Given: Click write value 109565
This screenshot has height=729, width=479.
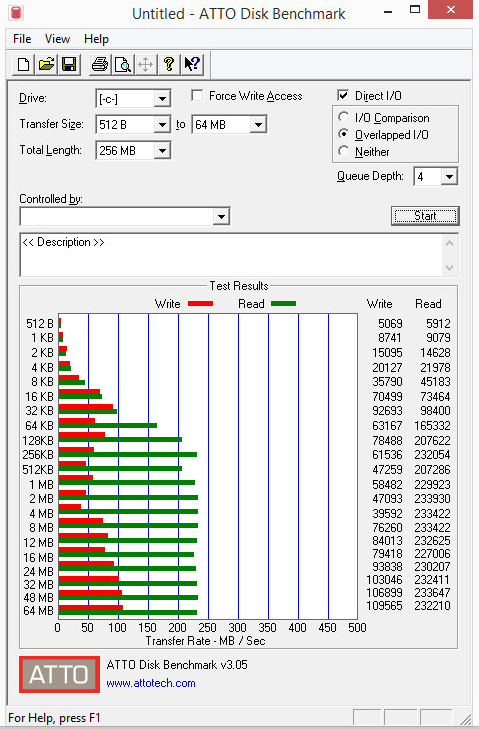Looking at the screenshot, I should pyautogui.click(x=384, y=605).
